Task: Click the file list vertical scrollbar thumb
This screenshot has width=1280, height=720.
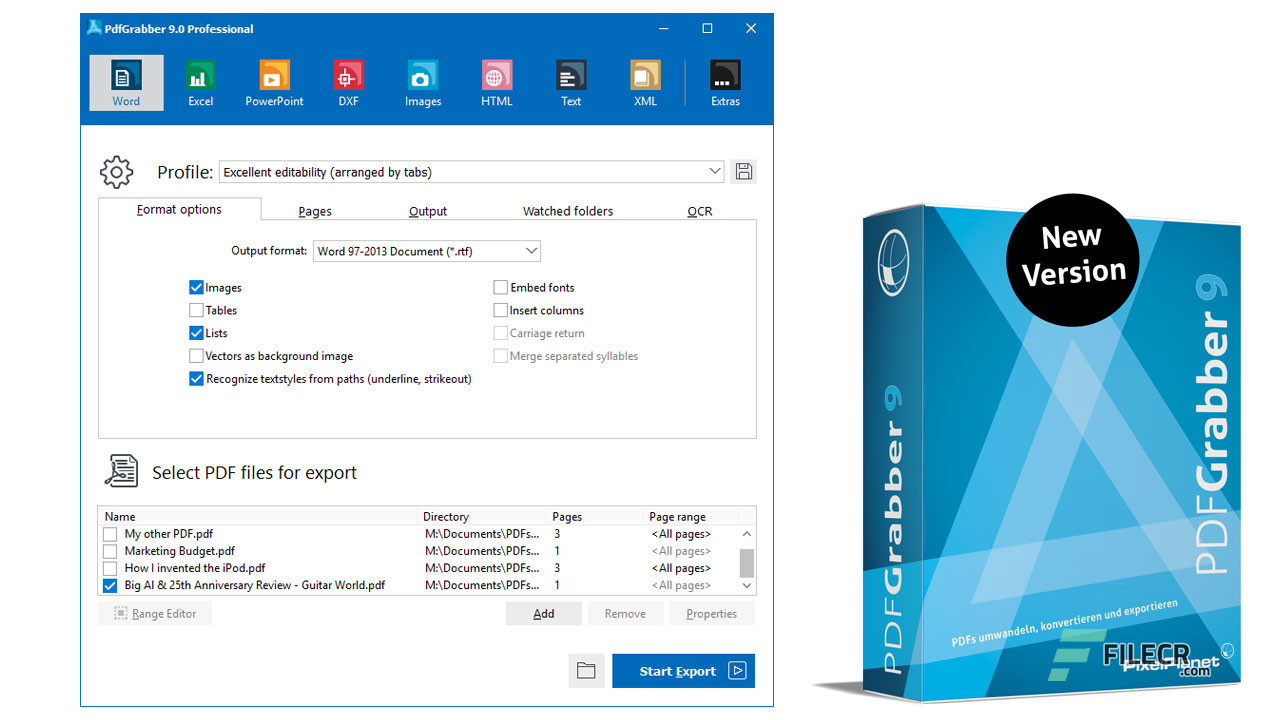Action: [747, 563]
